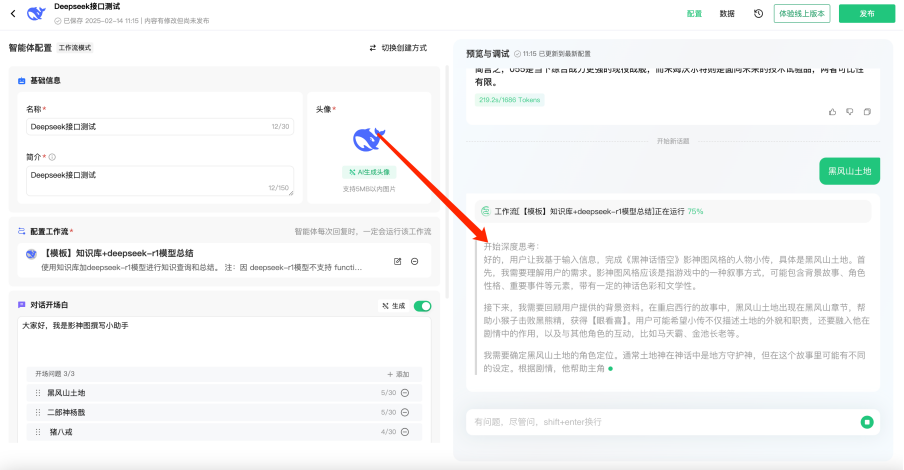Screen dimensions: 904x470
Task: Remove the 猪八戒 opening question
Action: click(405, 432)
